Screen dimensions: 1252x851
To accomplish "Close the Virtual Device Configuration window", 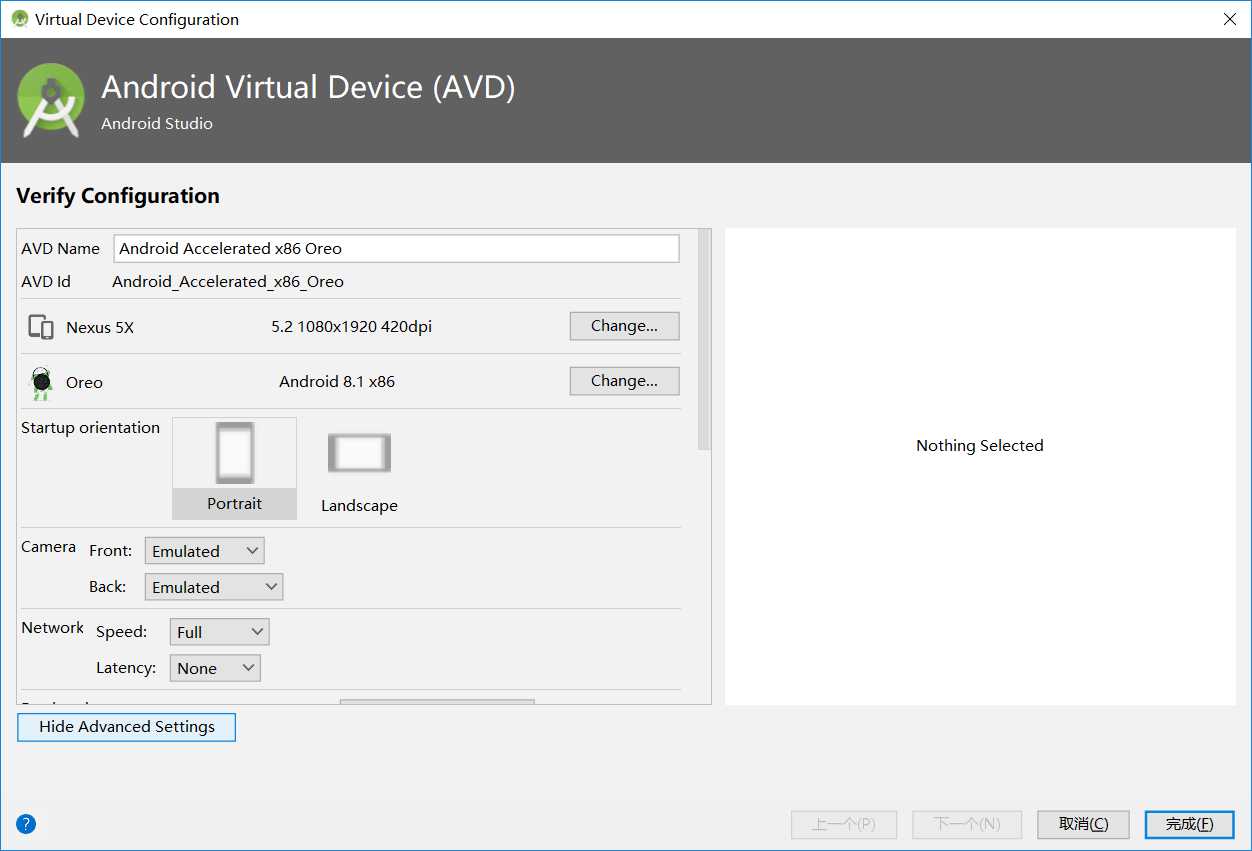I will (x=1229, y=19).
